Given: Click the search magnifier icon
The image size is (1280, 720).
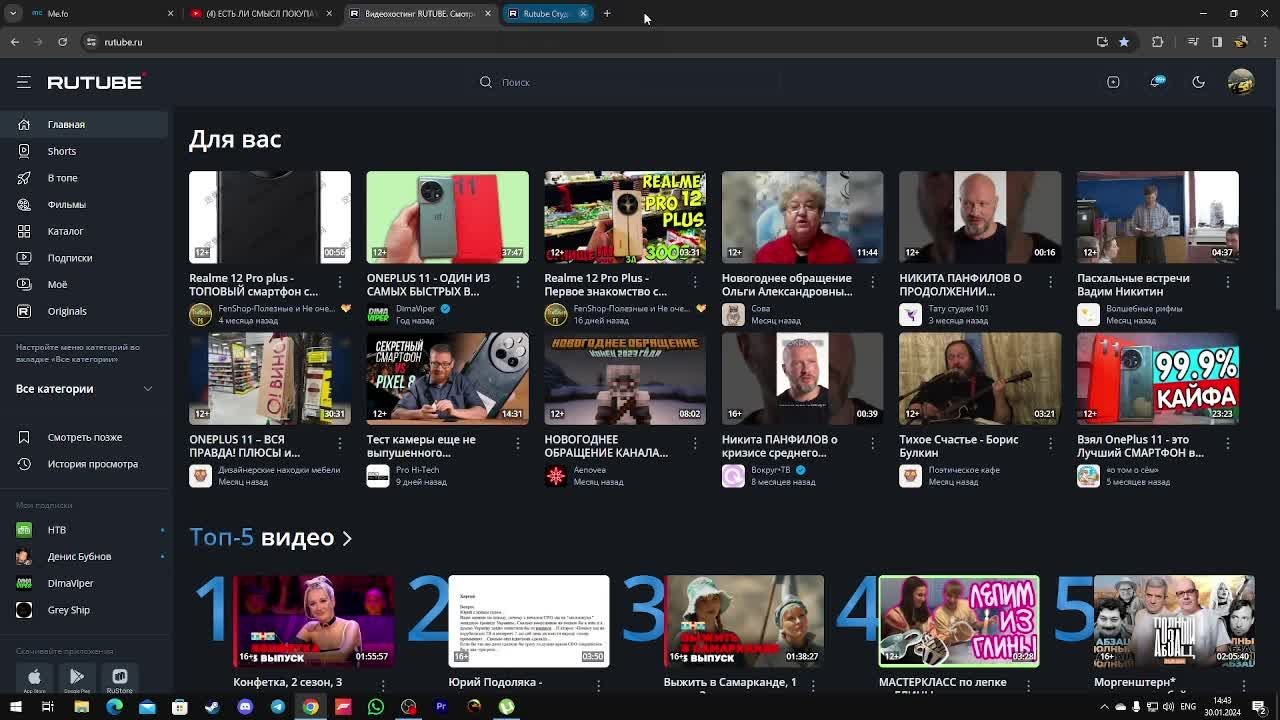Looking at the screenshot, I should coord(486,82).
